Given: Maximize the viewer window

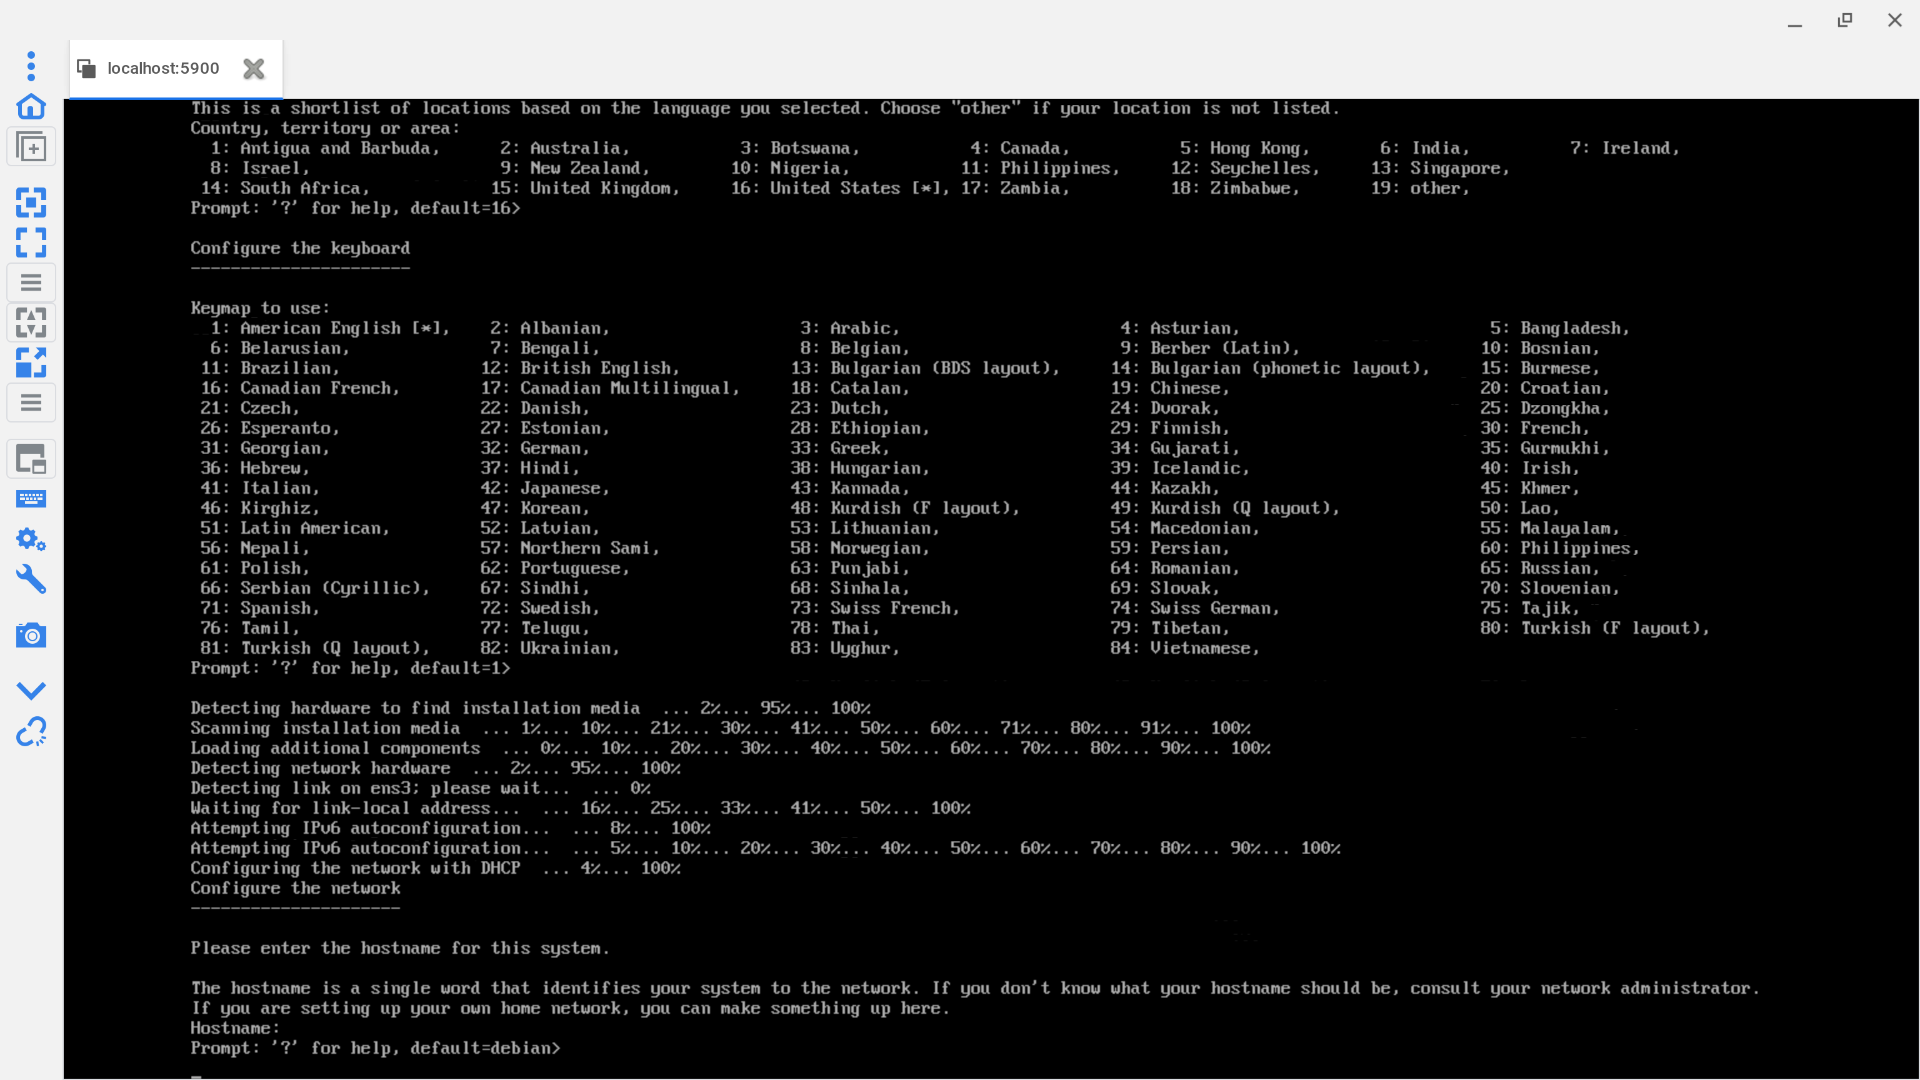Looking at the screenshot, I should [1845, 20].
